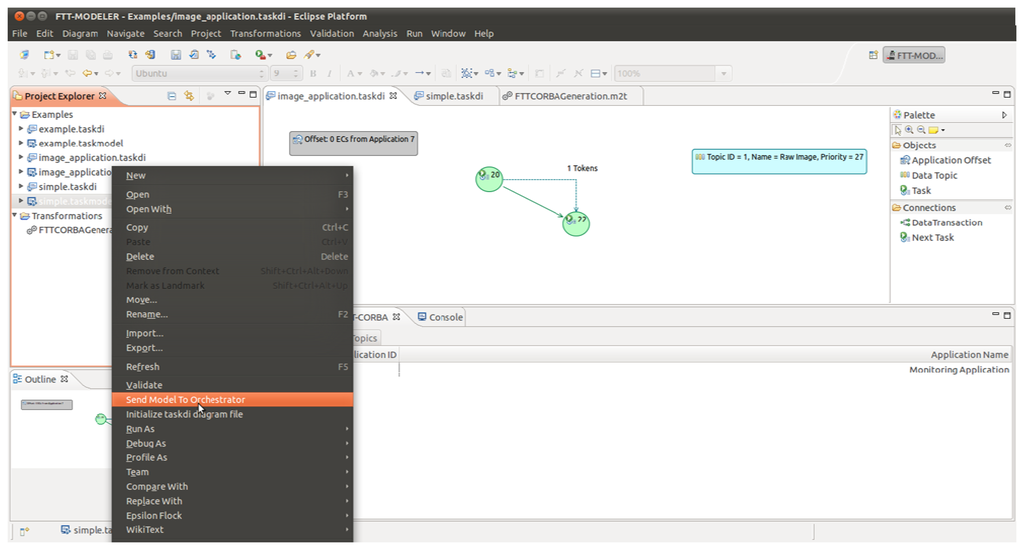Select the Application Offset palette tool
Viewport: 1024px width, 550px height.
(x=950, y=160)
